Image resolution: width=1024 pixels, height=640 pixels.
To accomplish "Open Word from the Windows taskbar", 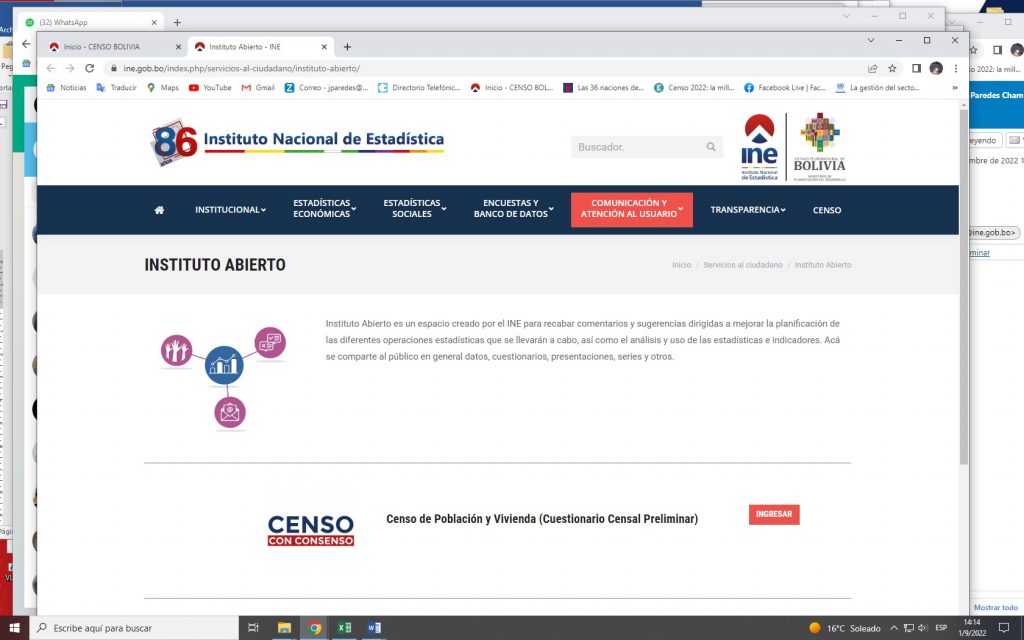I will pos(374,628).
